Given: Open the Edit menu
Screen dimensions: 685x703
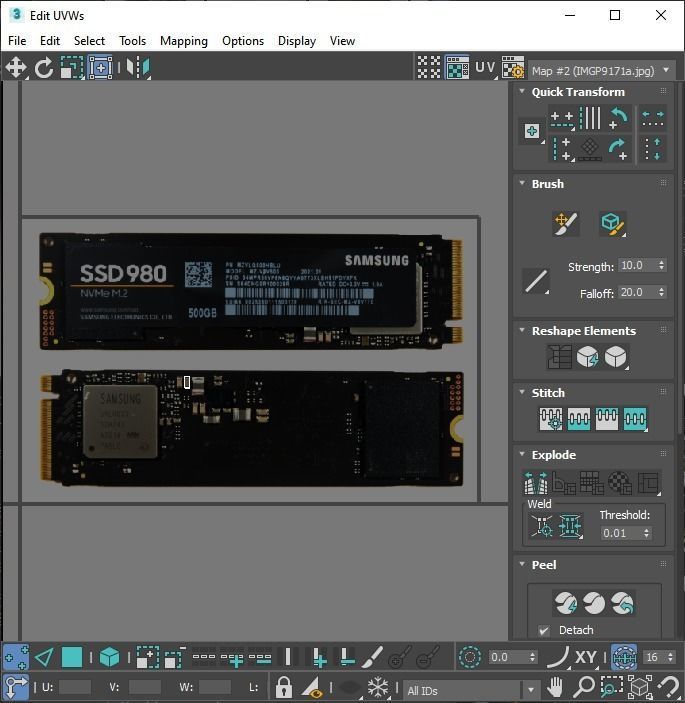Looking at the screenshot, I should click(50, 41).
